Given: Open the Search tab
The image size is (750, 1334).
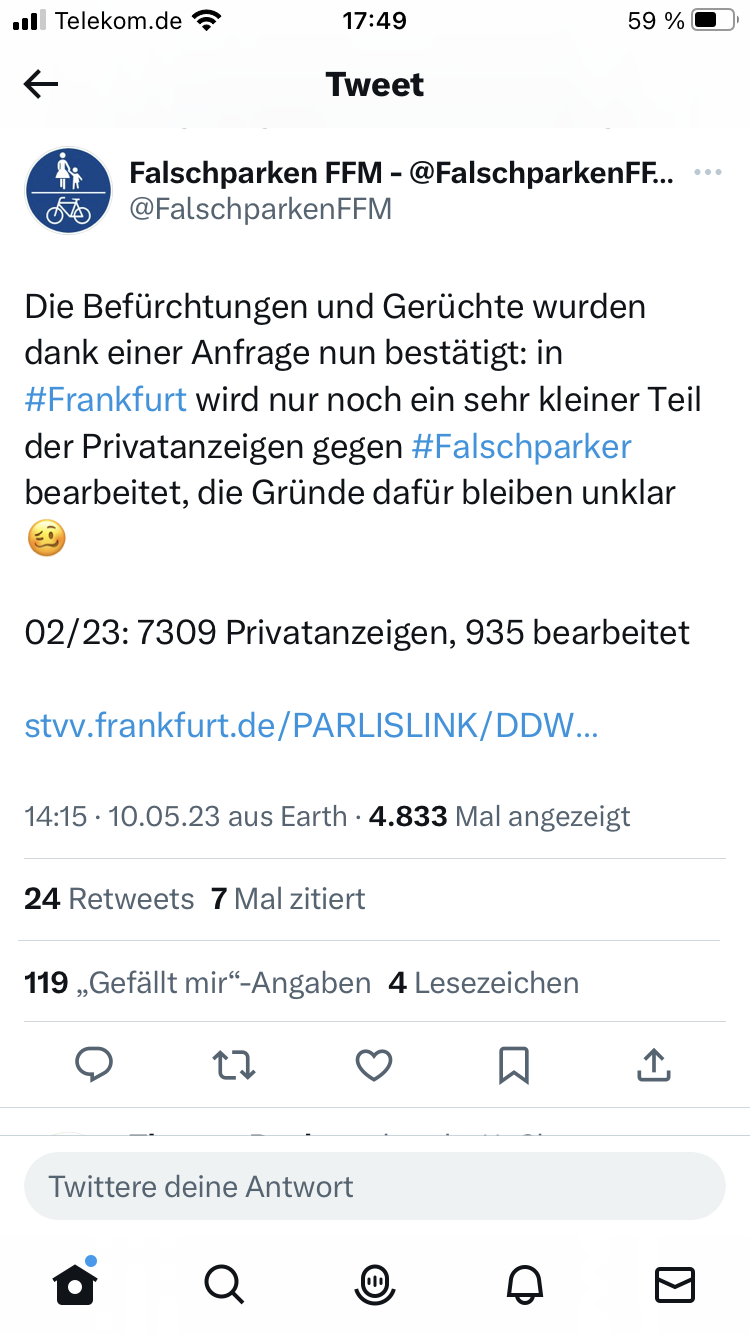Looking at the screenshot, I should coord(223,1283).
